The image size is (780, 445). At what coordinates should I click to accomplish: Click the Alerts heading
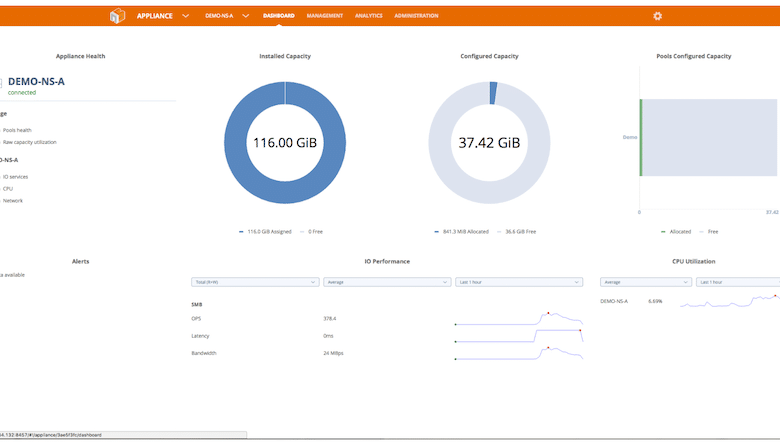pyautogui.click(x=81, y=262)
